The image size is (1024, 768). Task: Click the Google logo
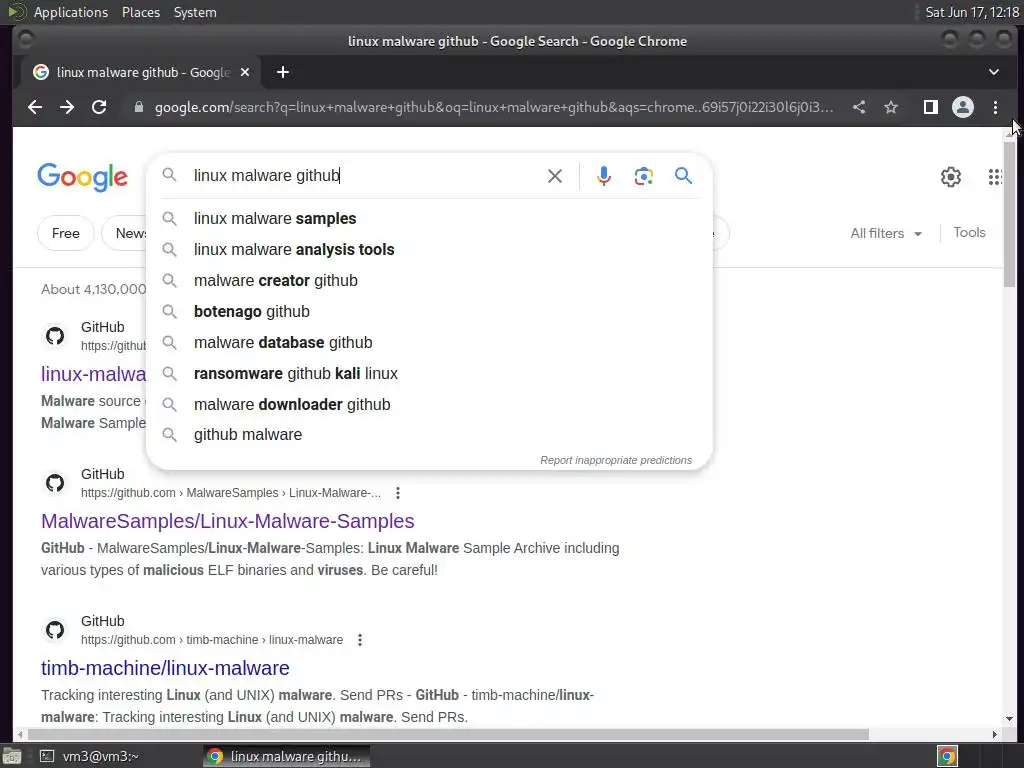coord(82,177)
